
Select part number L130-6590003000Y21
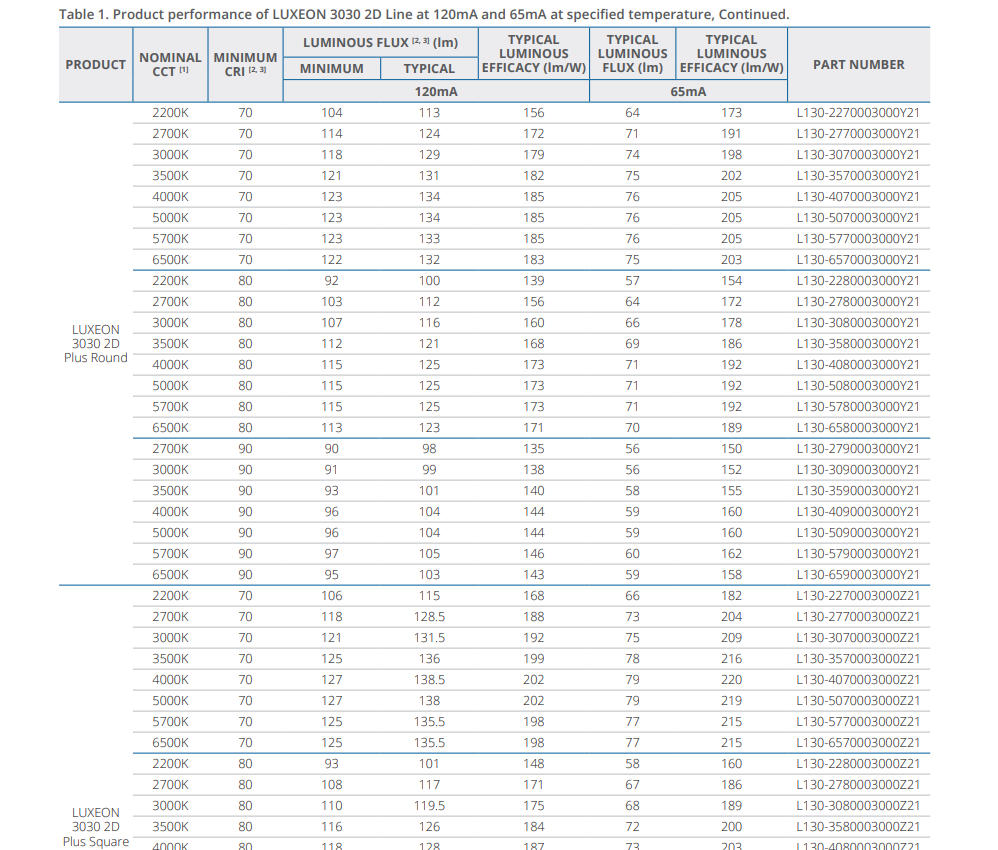[858, 575]
